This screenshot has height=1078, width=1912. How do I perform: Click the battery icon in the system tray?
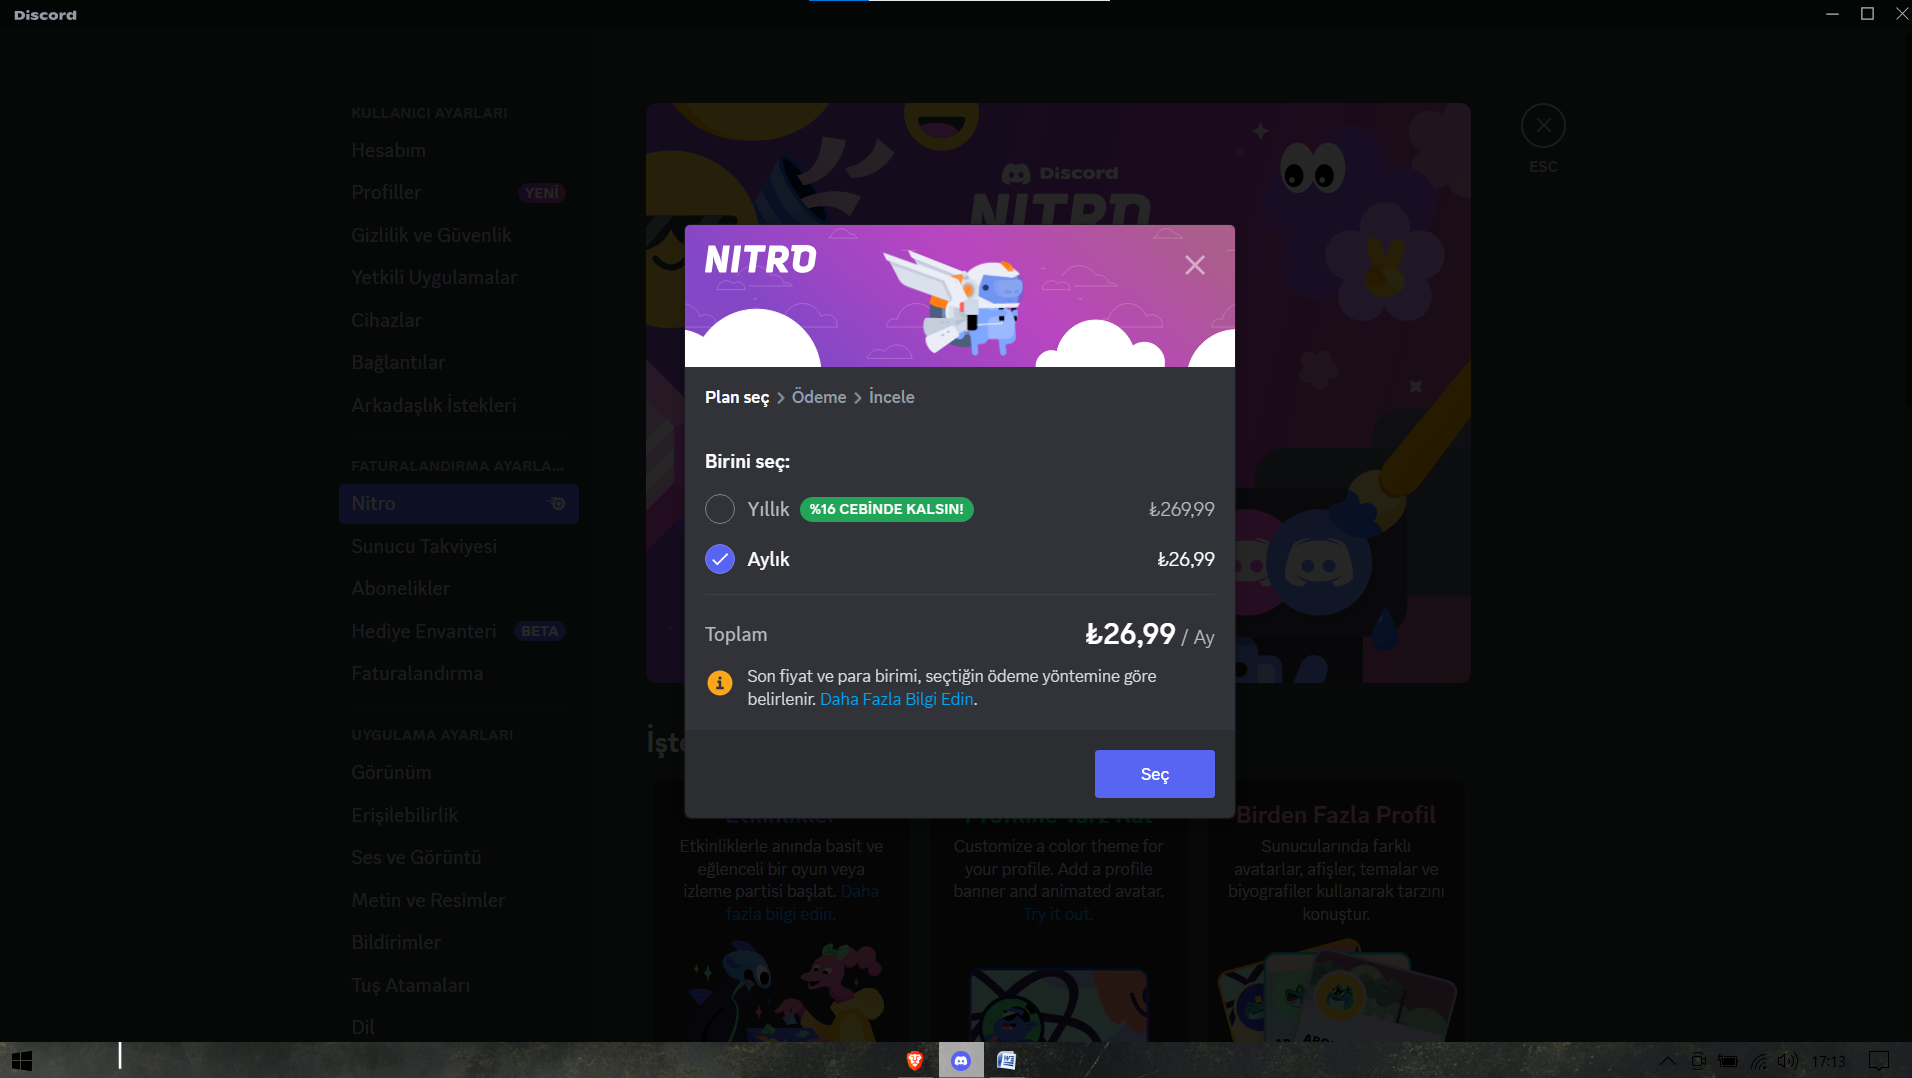coord(1728,1061)
